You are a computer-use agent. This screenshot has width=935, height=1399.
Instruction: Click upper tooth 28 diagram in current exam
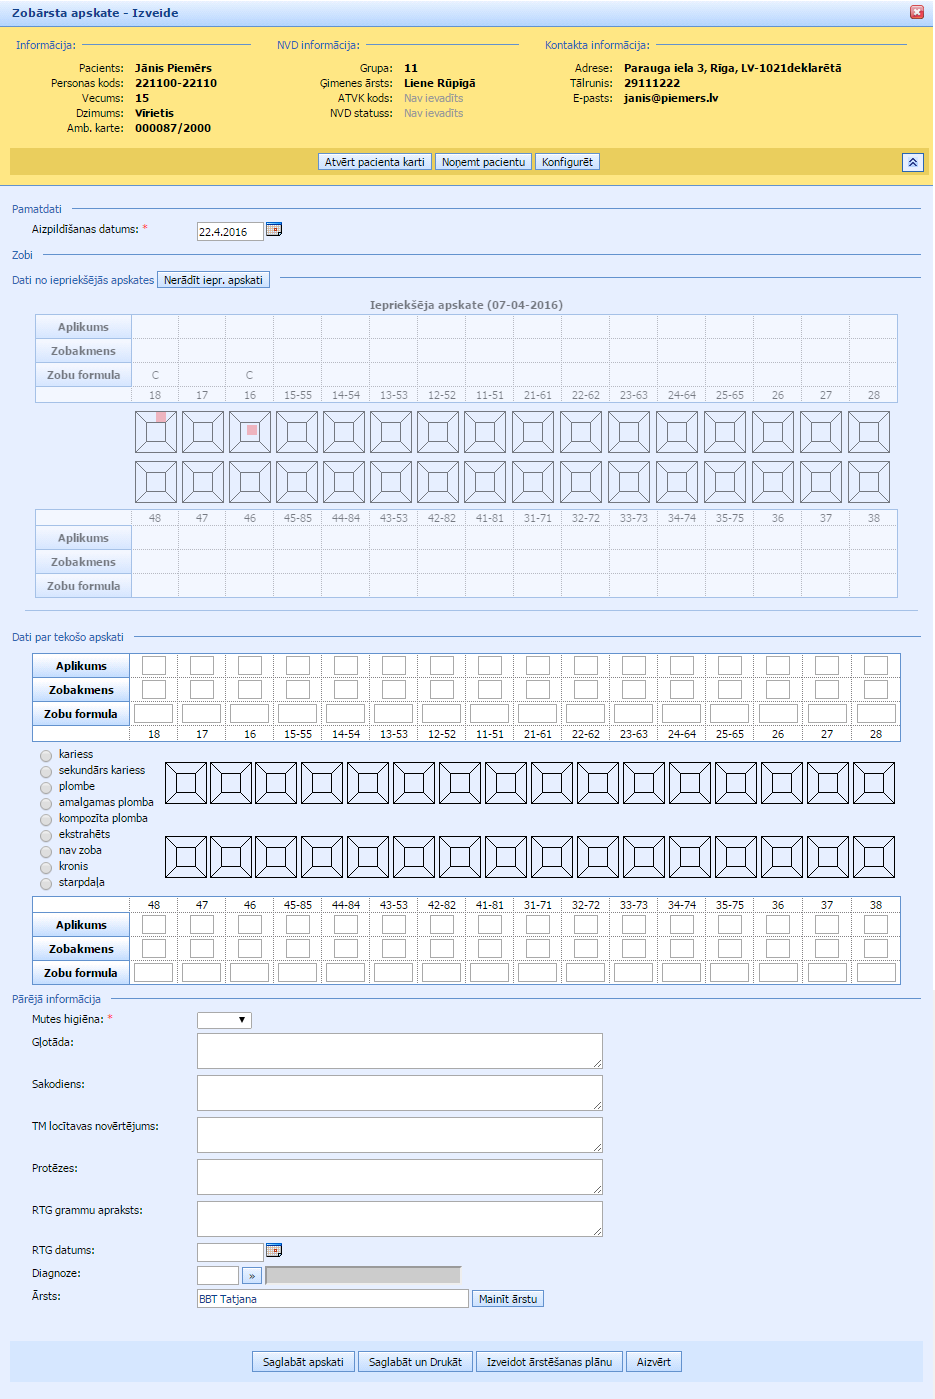point(874,783)
